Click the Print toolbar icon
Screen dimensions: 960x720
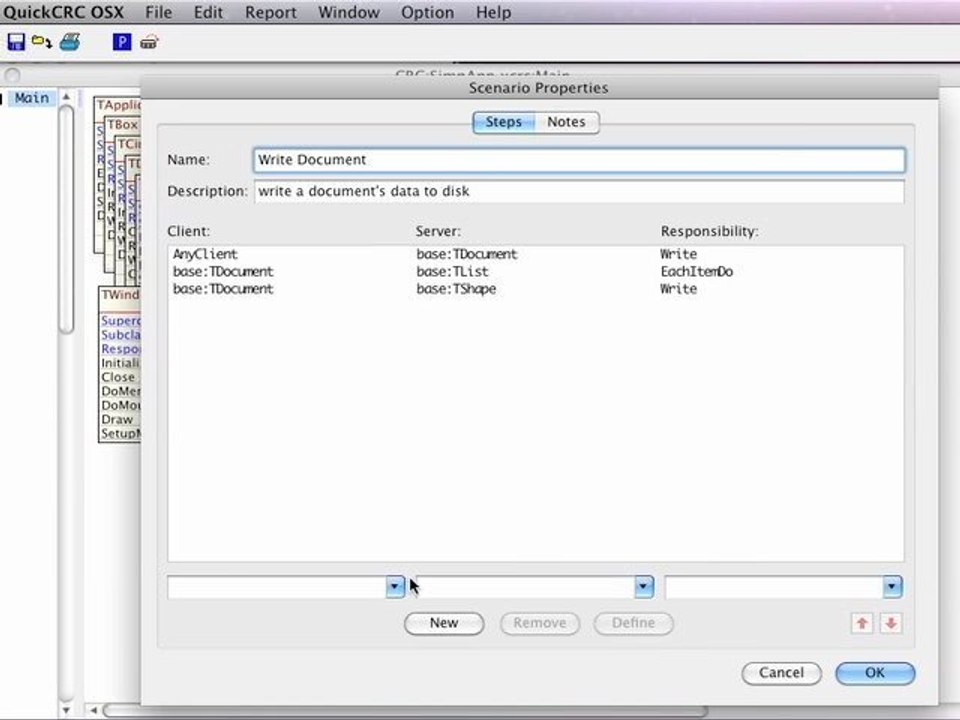coord(70,42)
